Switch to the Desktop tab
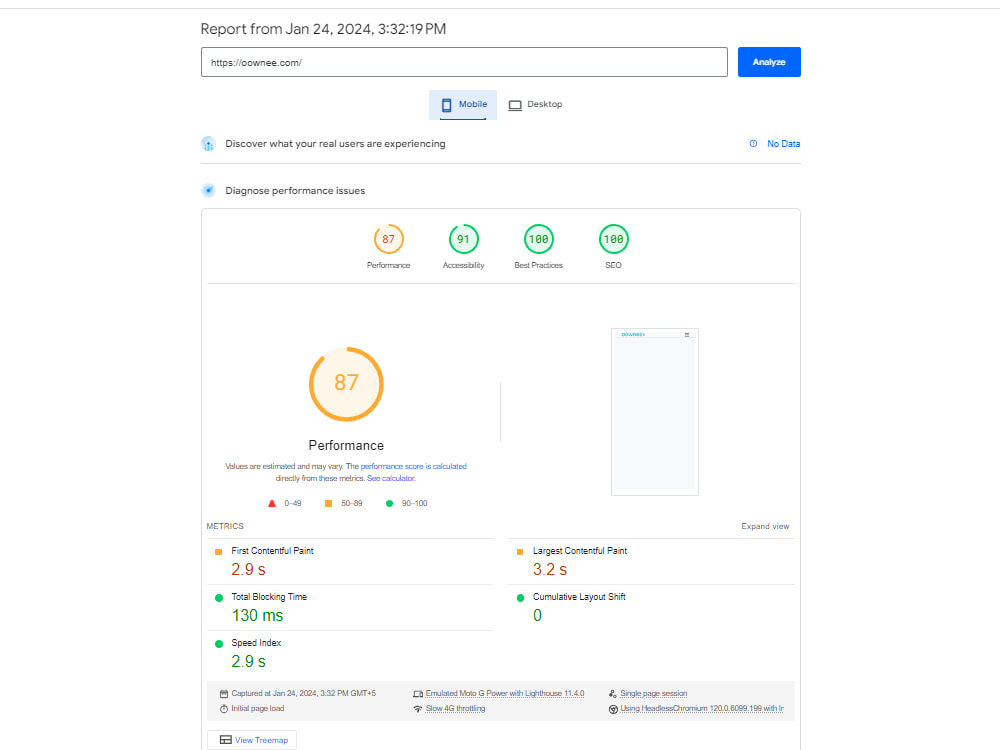This screenshot has width=1000, height=750. coord(536,104)
